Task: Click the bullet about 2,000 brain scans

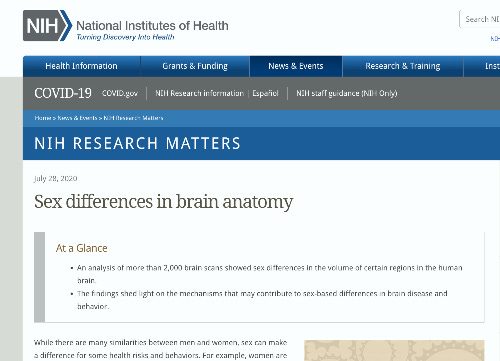Action: (269, 274)
